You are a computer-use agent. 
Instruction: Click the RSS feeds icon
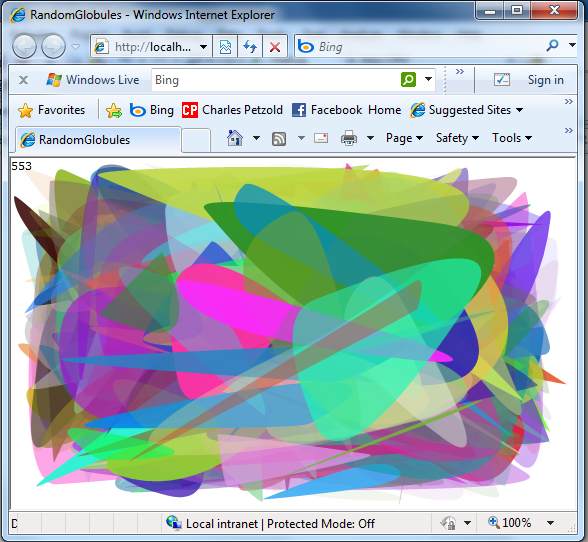[x=279, y=139]
